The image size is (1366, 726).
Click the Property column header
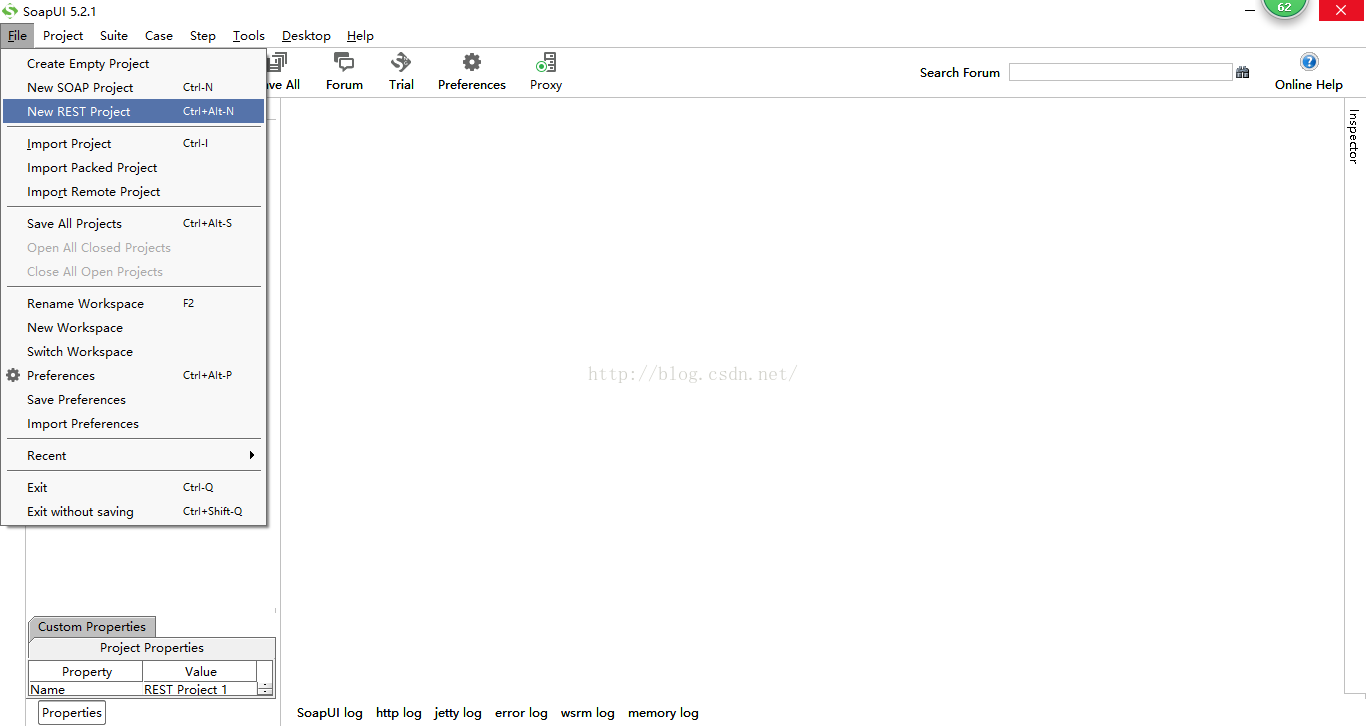pyautogui.click(x=86, y=672)
